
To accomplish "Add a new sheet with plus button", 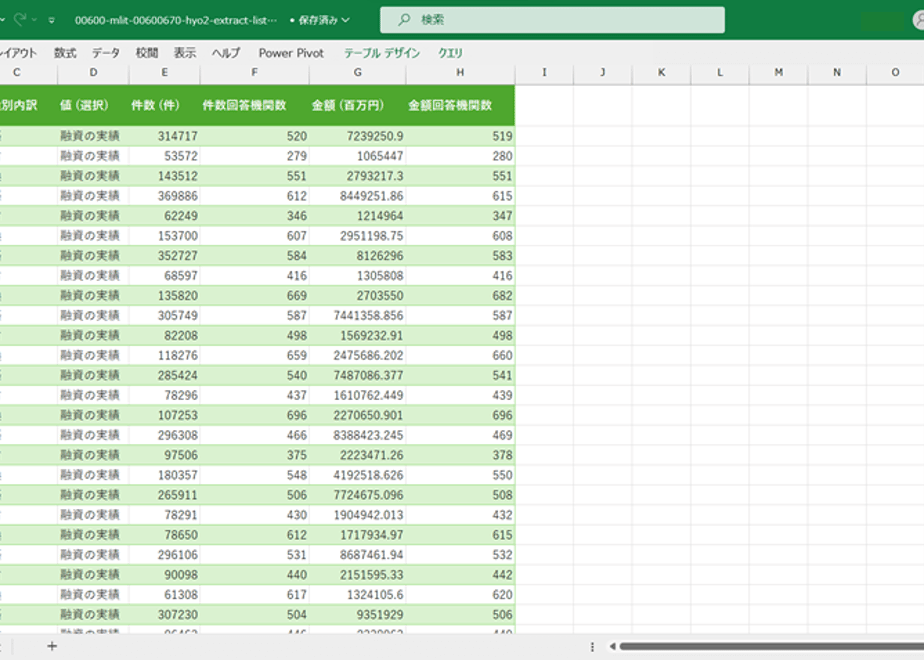I will coord(52,646).
